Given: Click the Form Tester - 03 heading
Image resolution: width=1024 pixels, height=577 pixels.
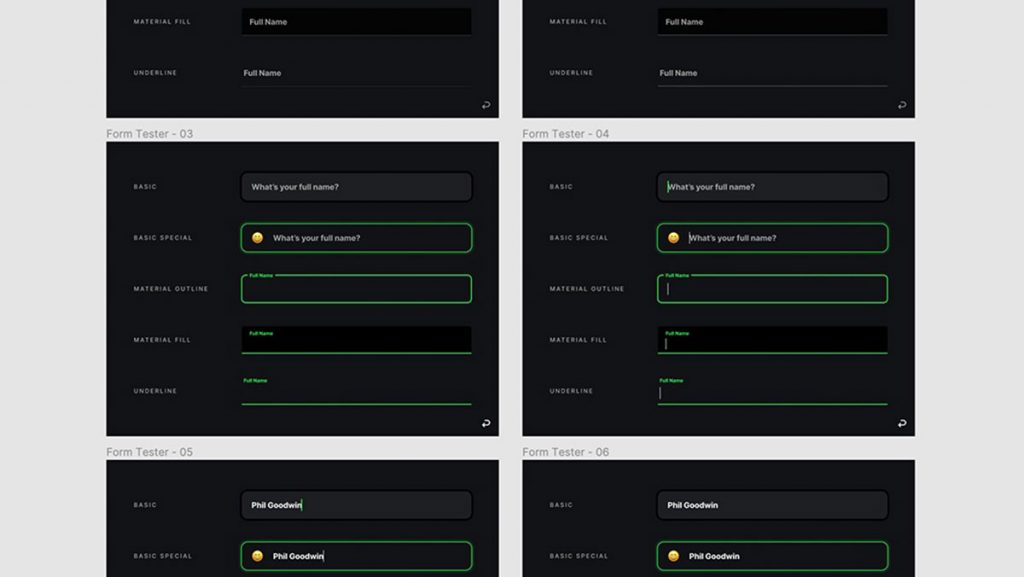Looking at the screenshot, I should tap(151, 133).
